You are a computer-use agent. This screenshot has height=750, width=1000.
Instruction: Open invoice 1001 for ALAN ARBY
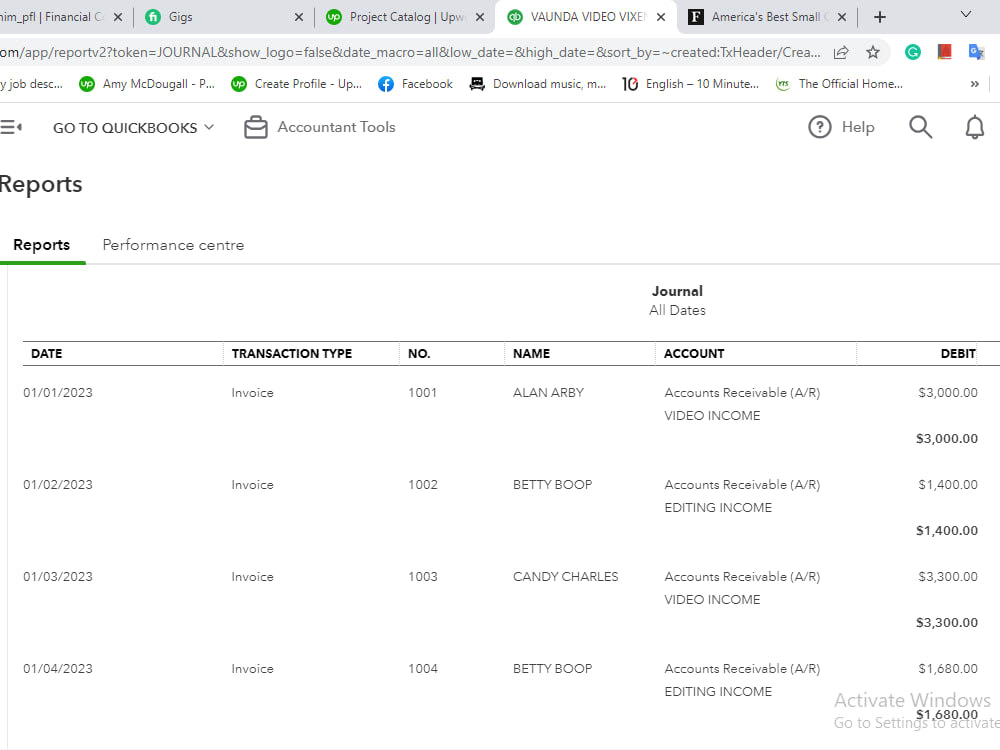click(x=422, y=393)
